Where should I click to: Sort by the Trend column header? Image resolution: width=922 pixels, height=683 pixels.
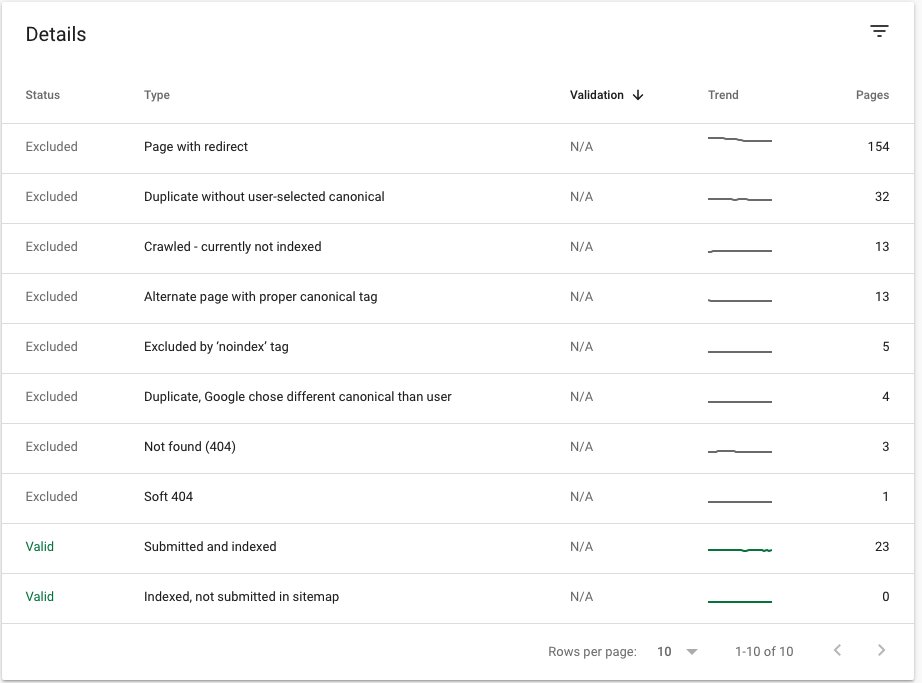(x=723, y=95)
